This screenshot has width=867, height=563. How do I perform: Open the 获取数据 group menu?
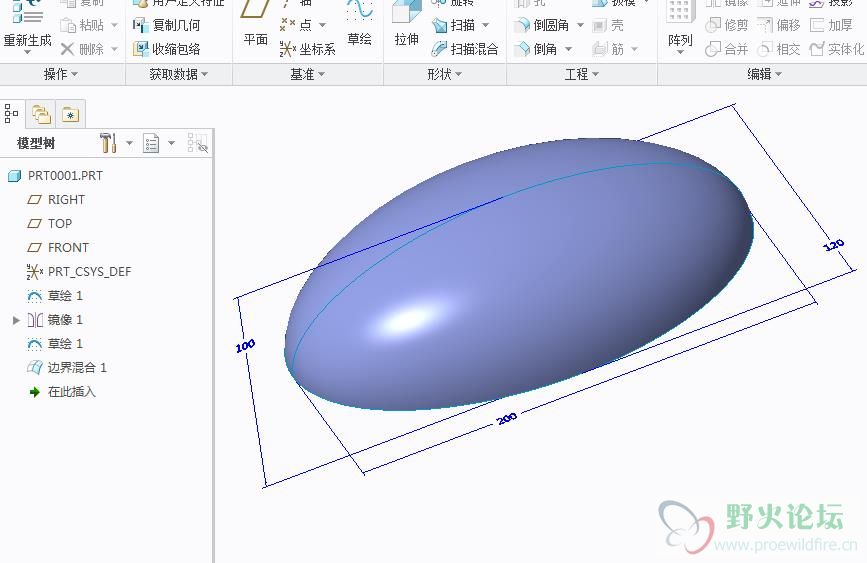(x=179, y=74)
